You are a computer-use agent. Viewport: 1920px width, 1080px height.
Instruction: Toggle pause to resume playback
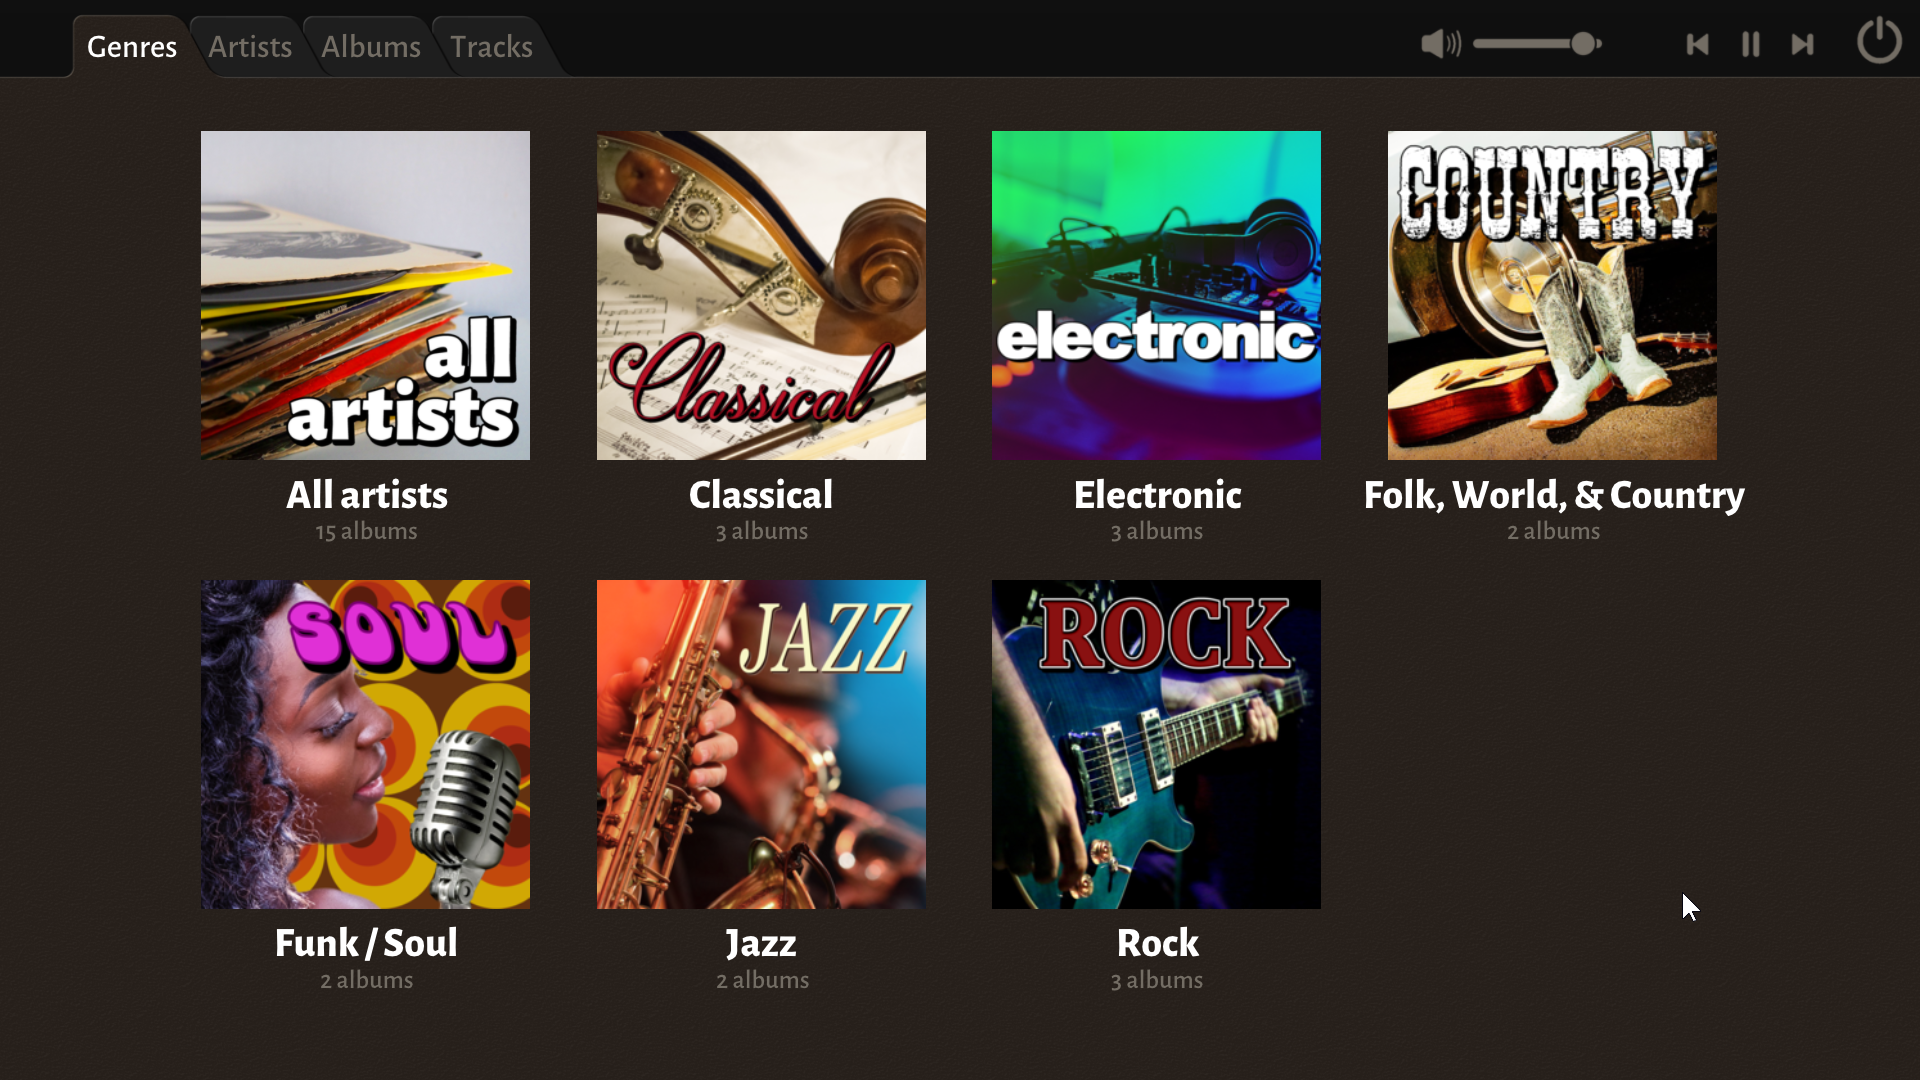[1751, 44]
